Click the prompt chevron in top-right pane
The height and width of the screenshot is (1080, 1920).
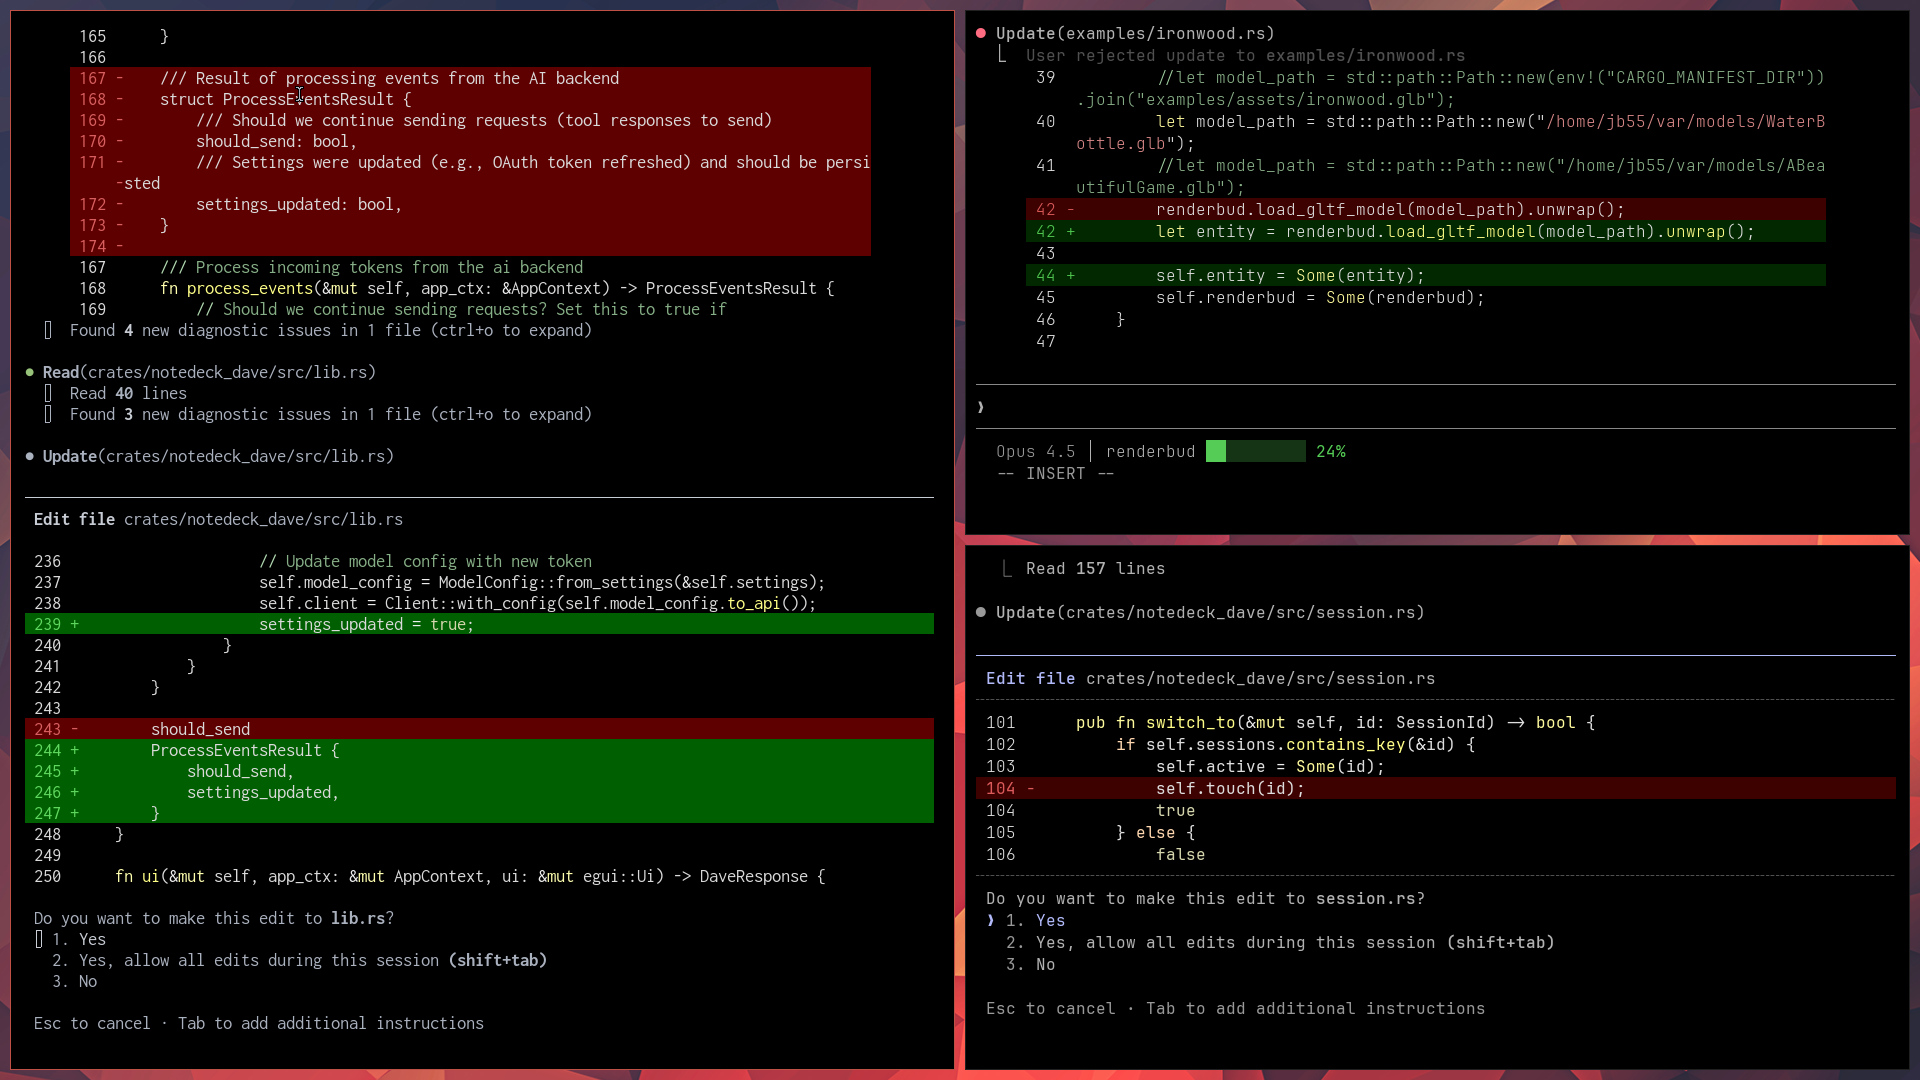click(x=981, y=407)
